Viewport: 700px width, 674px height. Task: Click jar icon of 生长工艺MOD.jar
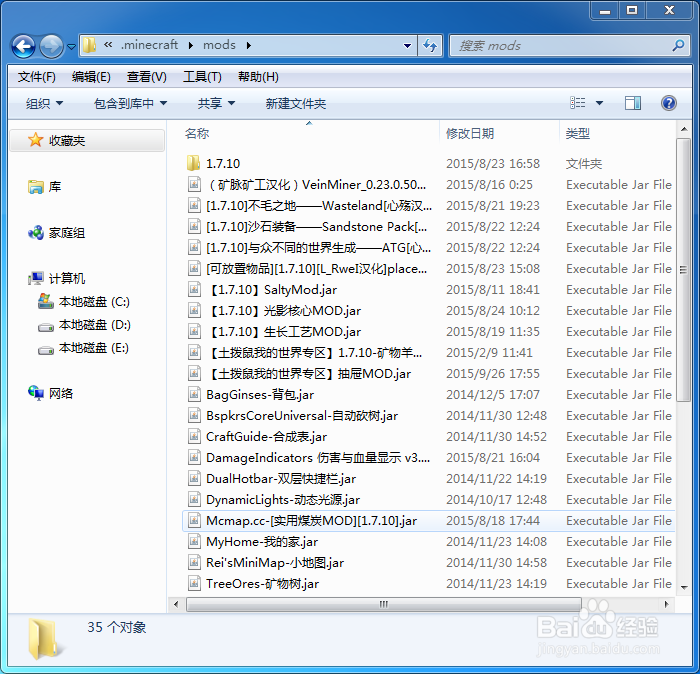[x=194, y=331]
